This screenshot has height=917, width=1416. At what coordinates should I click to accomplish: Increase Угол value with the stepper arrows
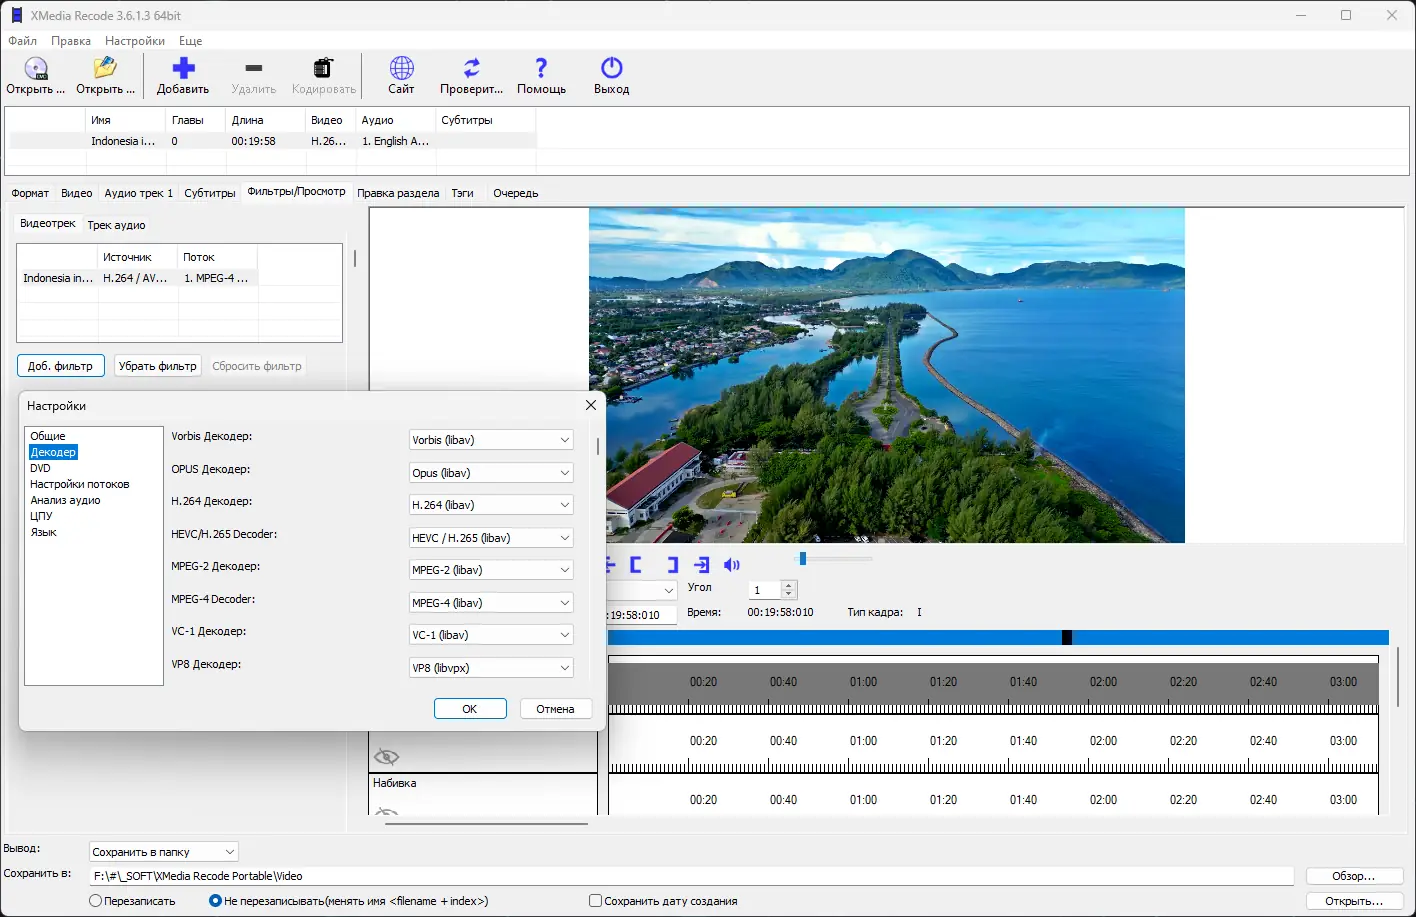787,585
